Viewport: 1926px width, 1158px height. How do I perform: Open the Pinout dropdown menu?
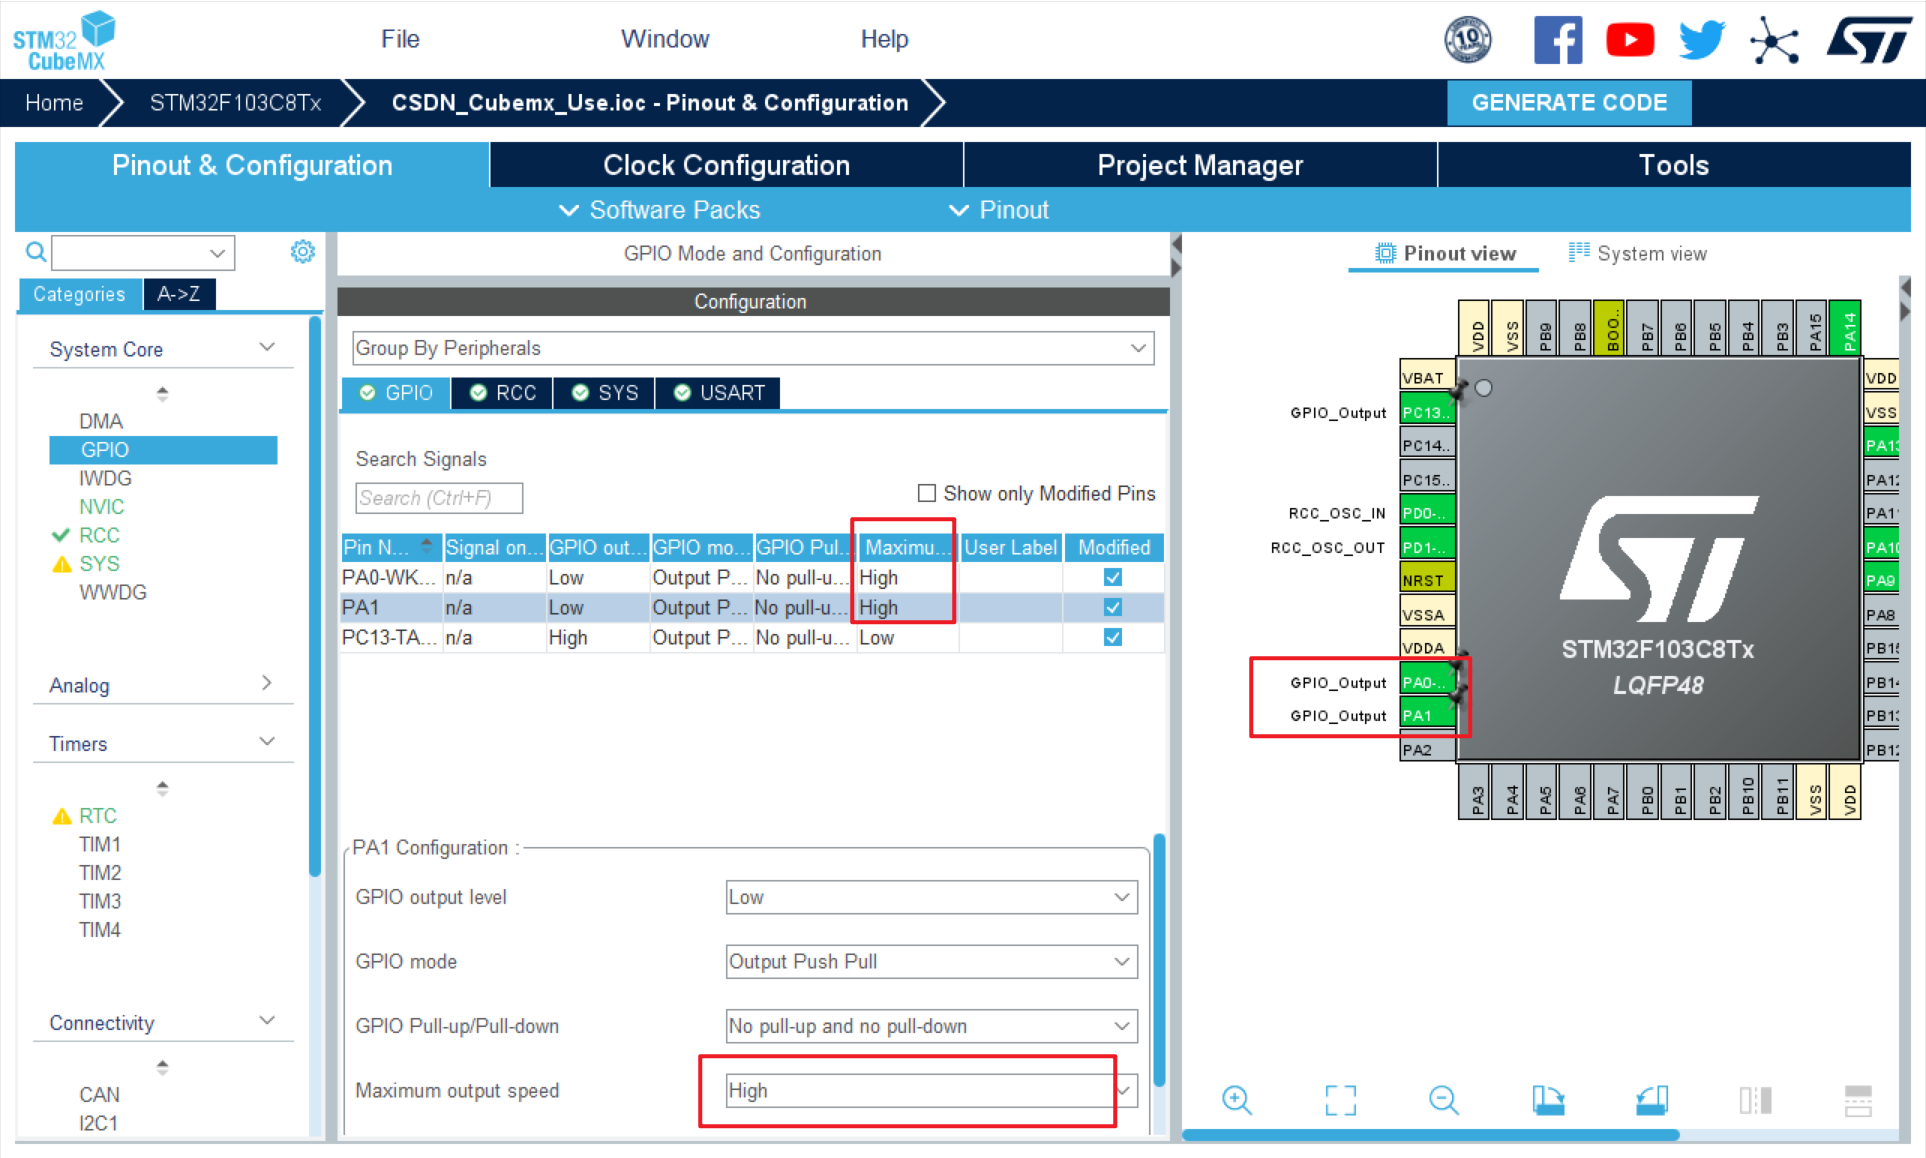pyautogui.click(x=999, y=210)
